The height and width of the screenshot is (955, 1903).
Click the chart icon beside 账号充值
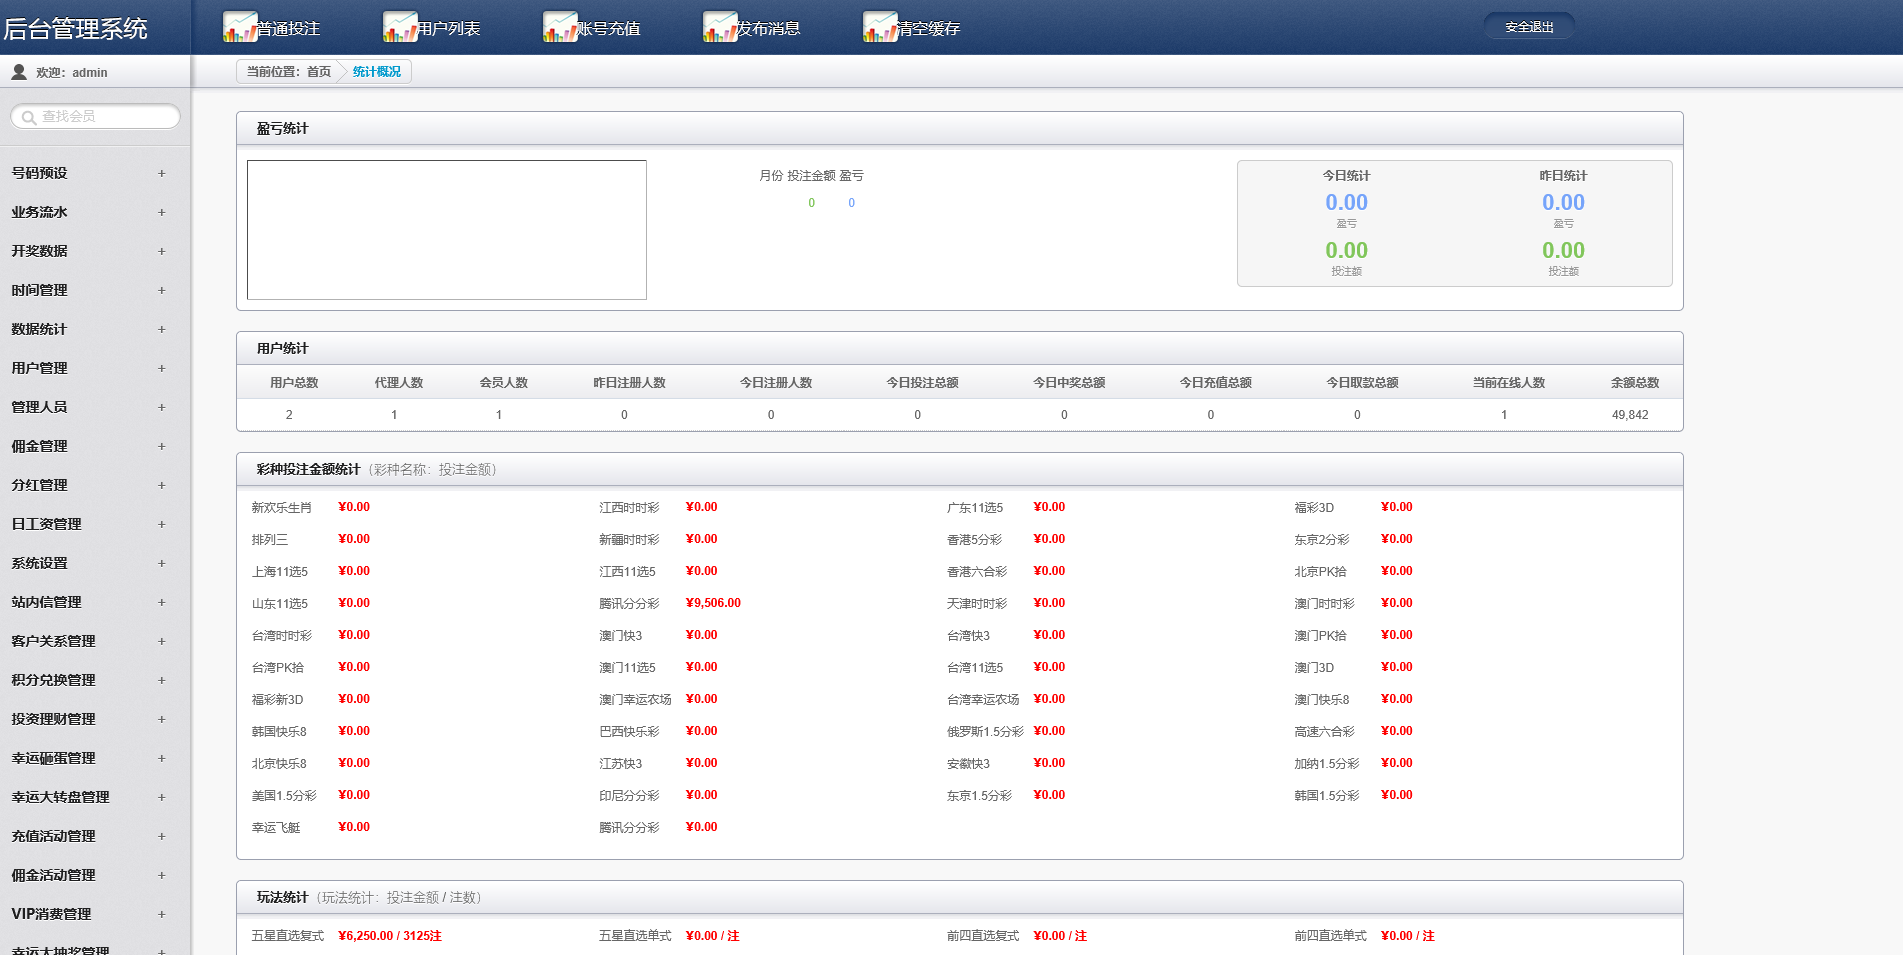point(560,27)
